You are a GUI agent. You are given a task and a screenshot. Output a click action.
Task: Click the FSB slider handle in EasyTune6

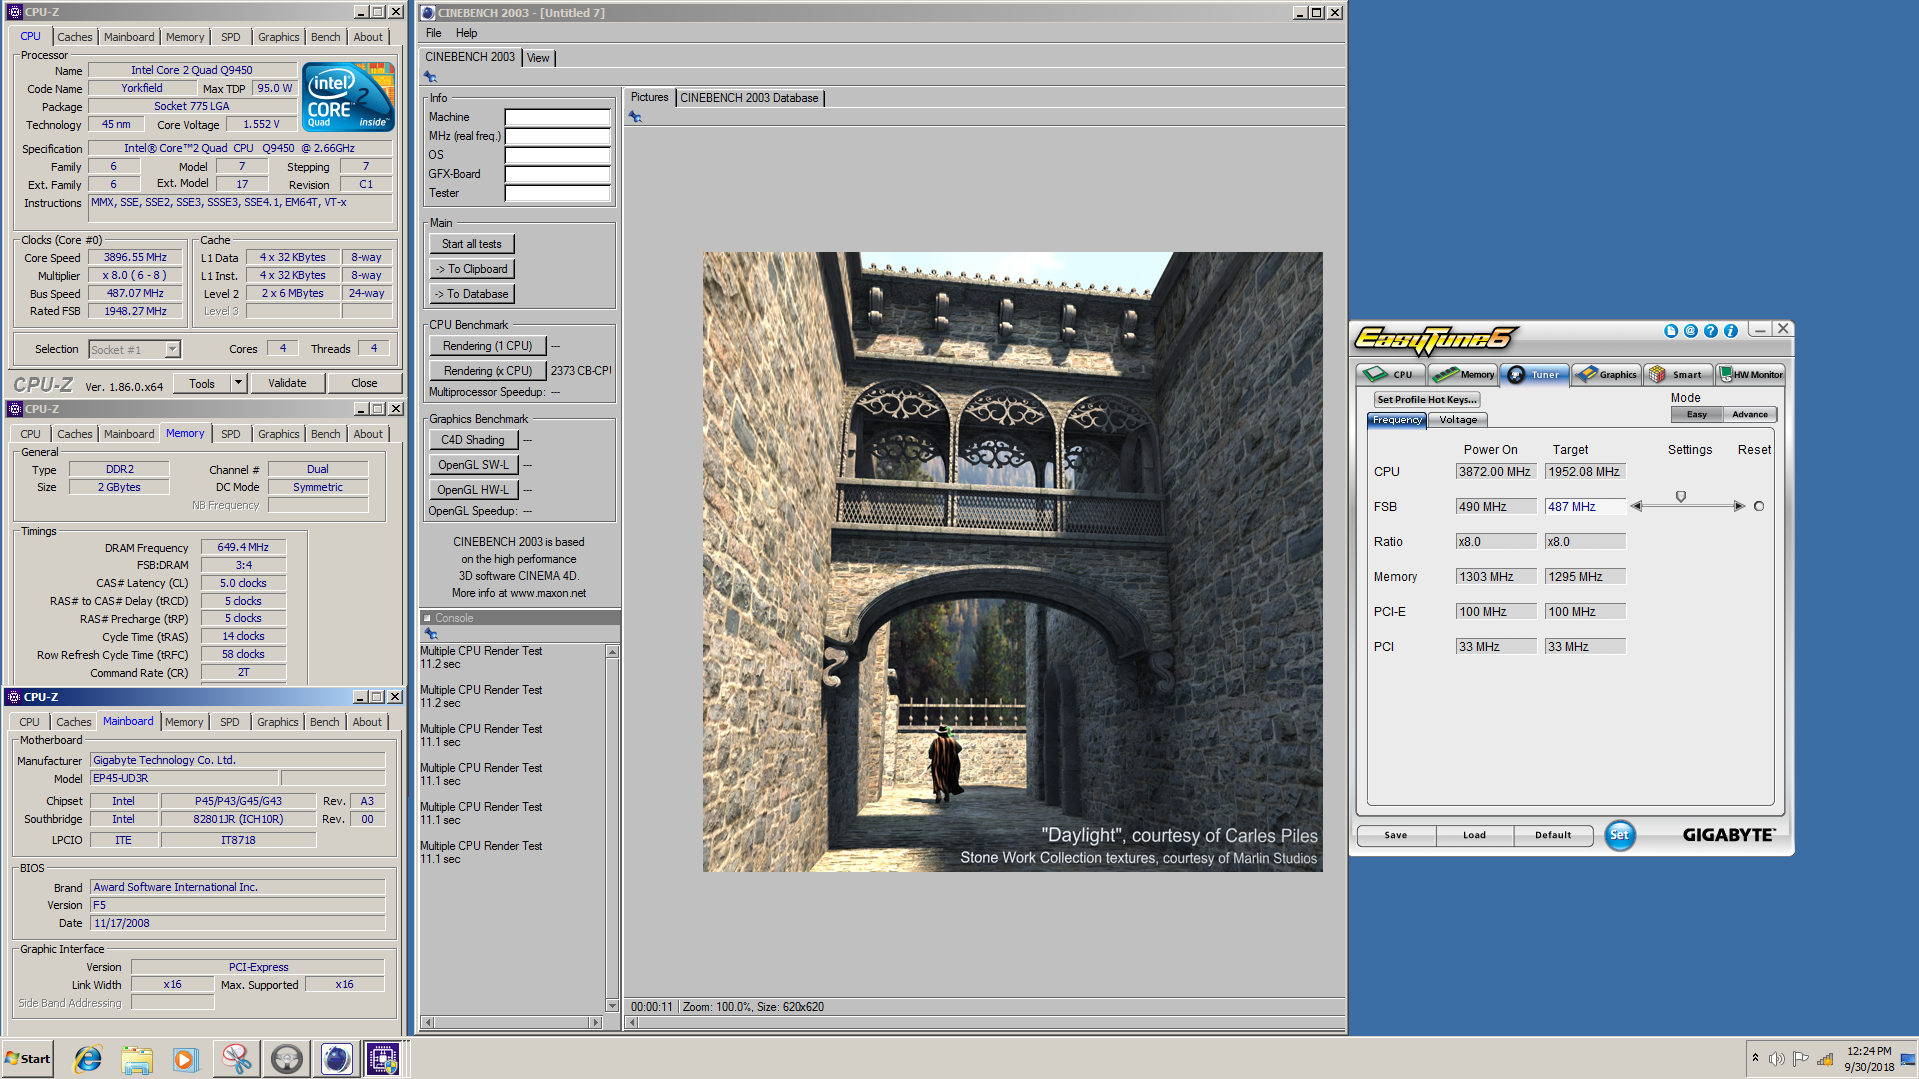tap(1681, 497)
